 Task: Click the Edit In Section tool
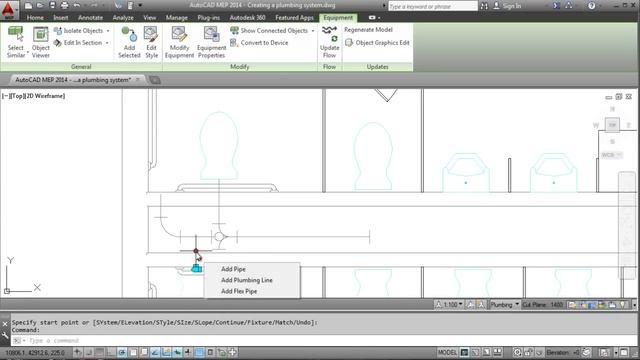coord(78,42)
